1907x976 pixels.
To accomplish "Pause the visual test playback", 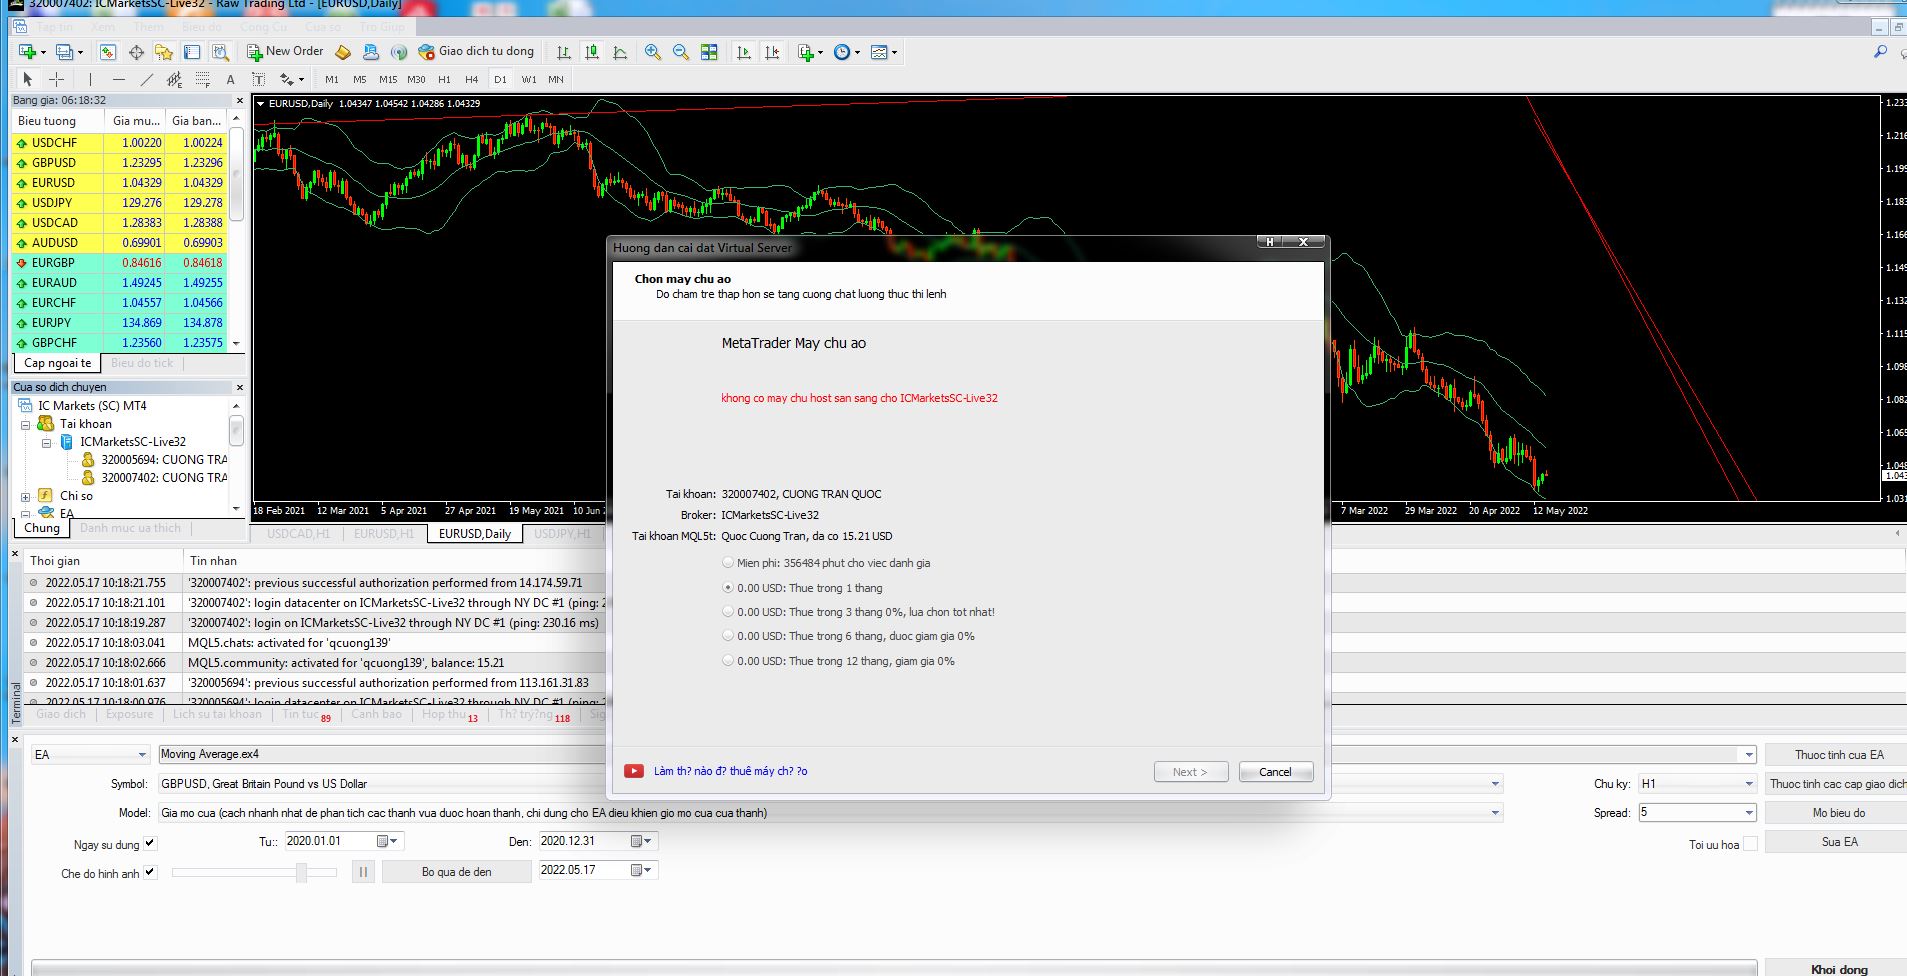I will click(x=363, y=872).
